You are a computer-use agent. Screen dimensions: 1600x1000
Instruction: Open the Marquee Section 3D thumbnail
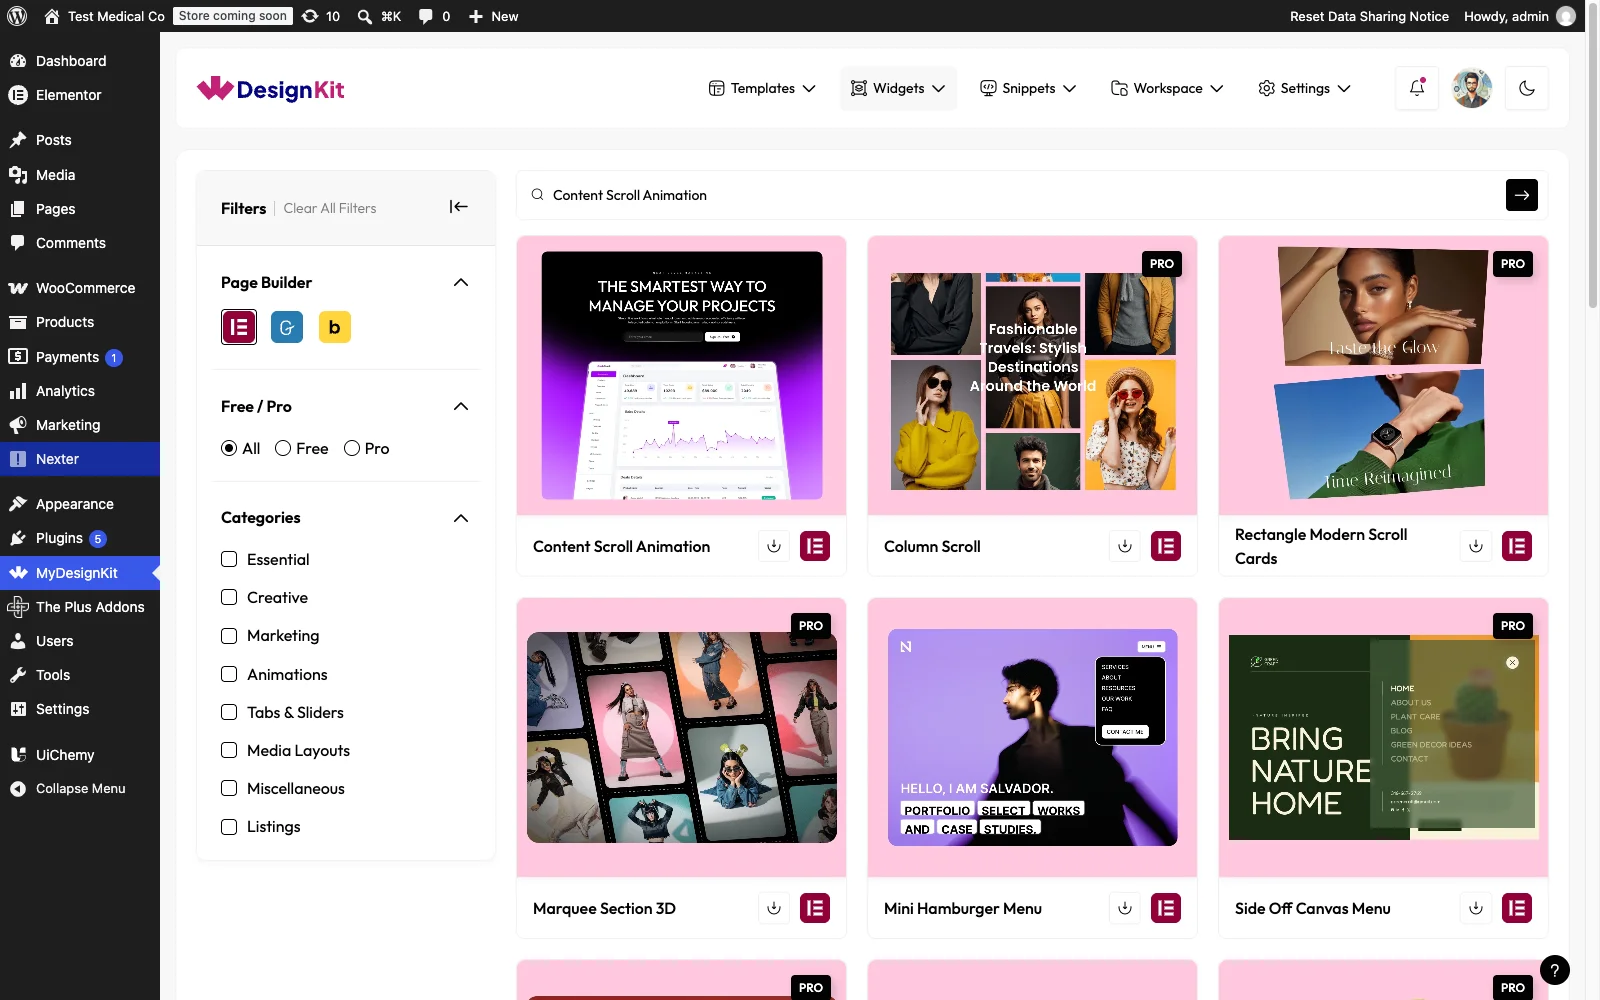pos(682,737)
